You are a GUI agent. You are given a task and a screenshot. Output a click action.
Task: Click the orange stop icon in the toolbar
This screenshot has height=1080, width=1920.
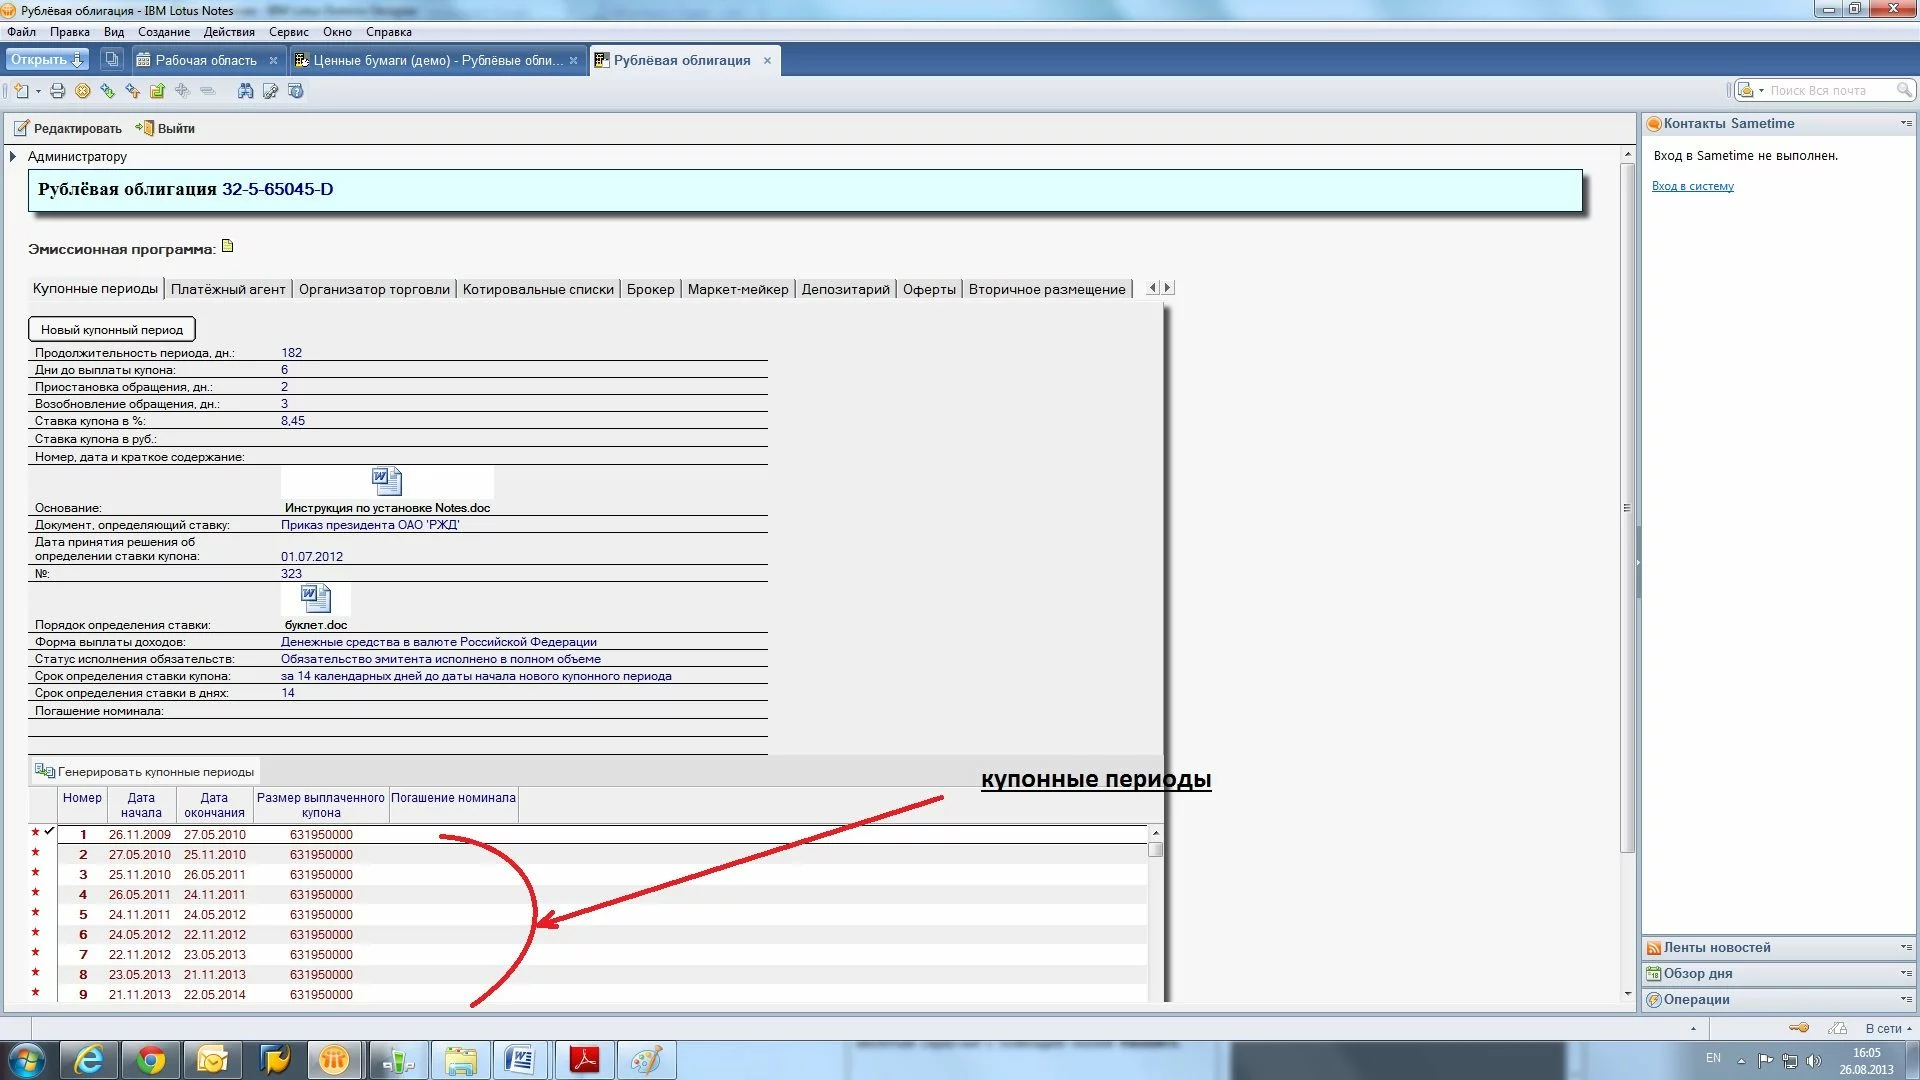click(x=83, y=91)
